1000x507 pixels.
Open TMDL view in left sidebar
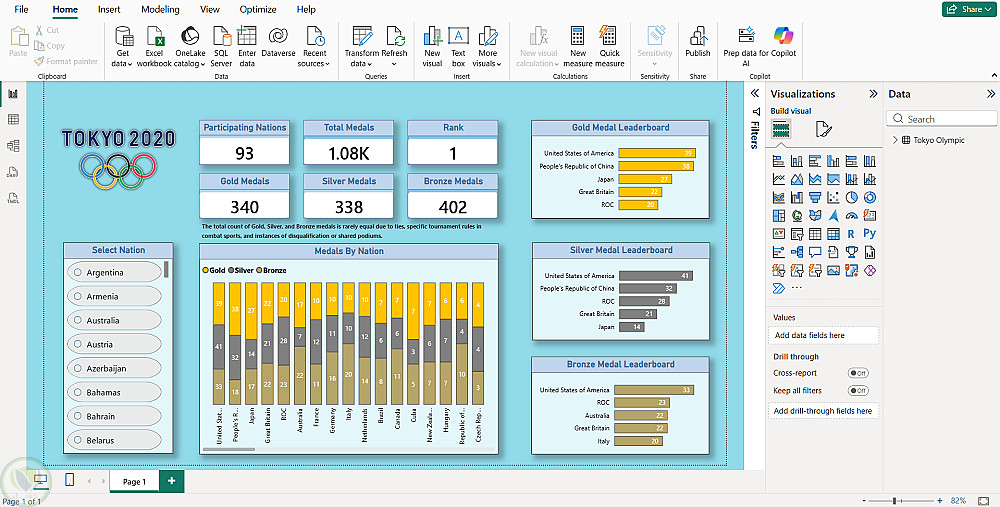tap(13, 198)
